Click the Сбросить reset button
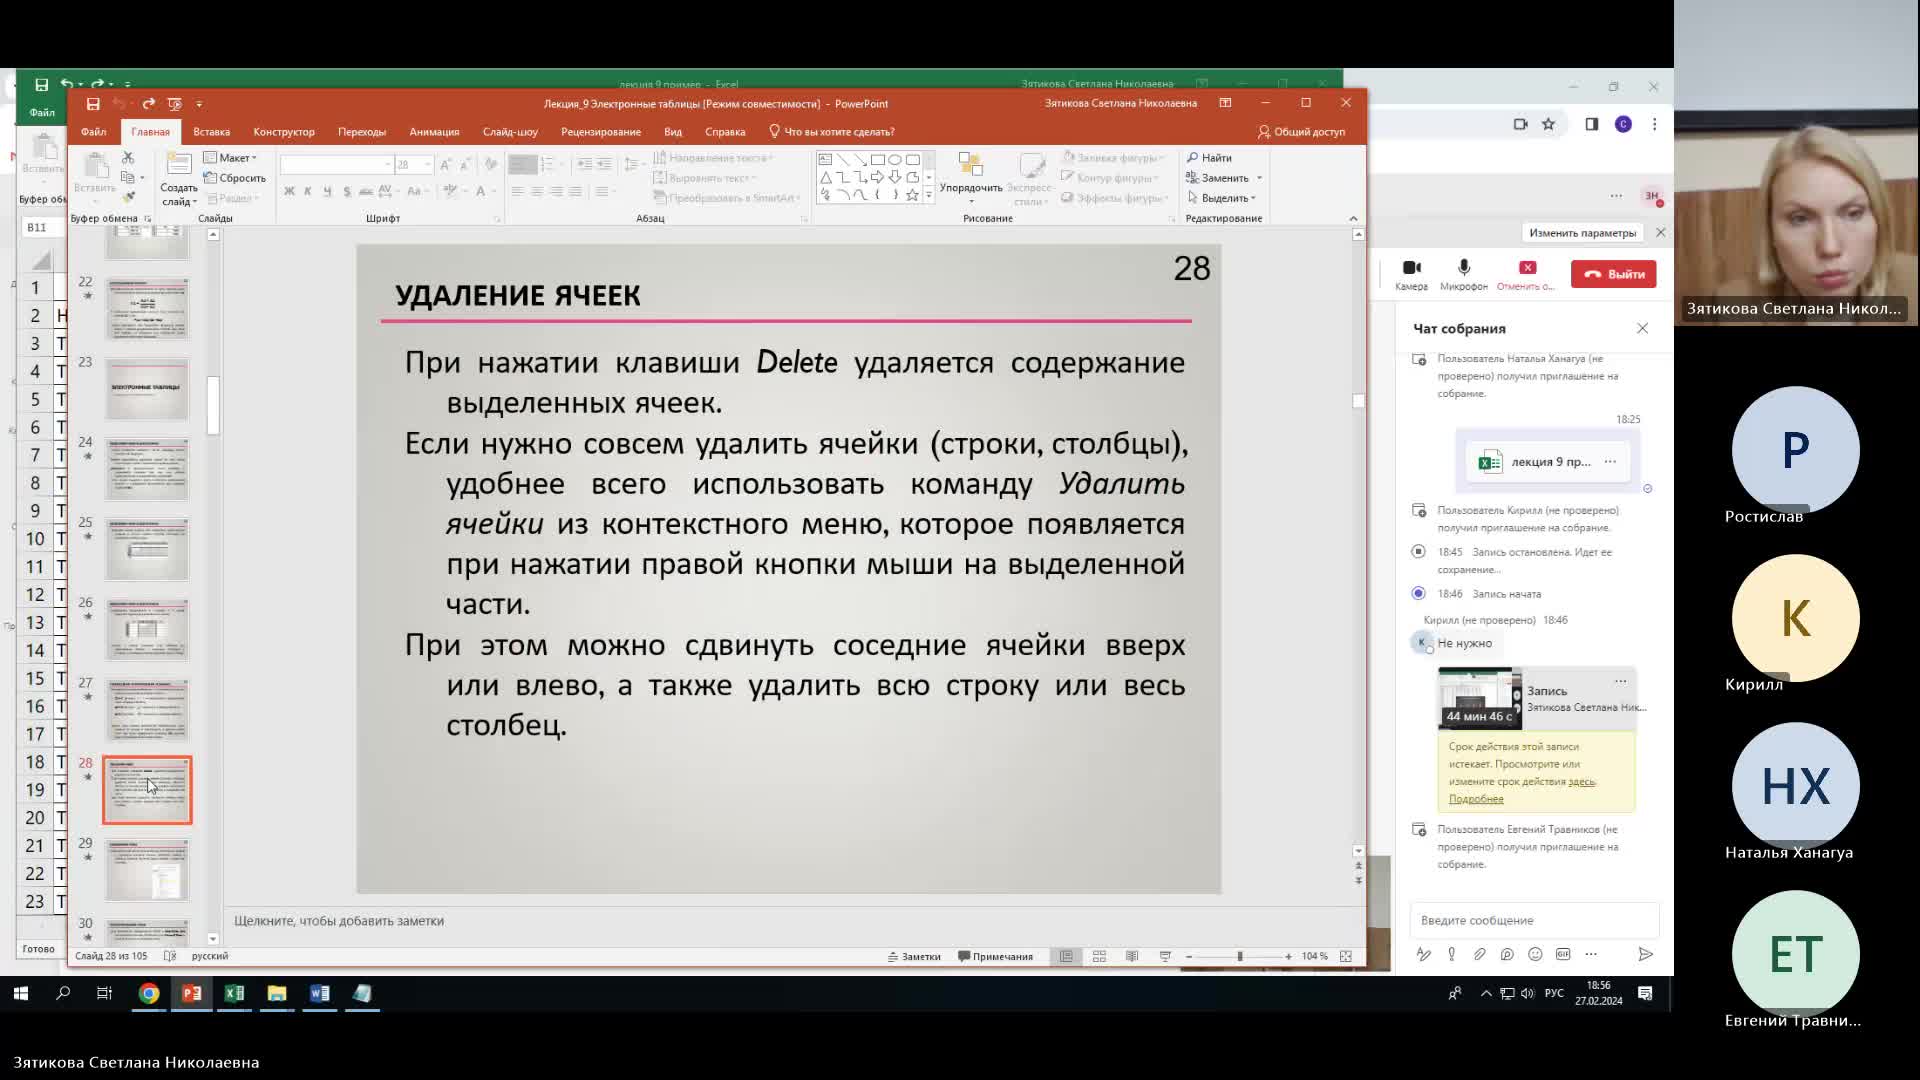 click(x=235, y=178)
